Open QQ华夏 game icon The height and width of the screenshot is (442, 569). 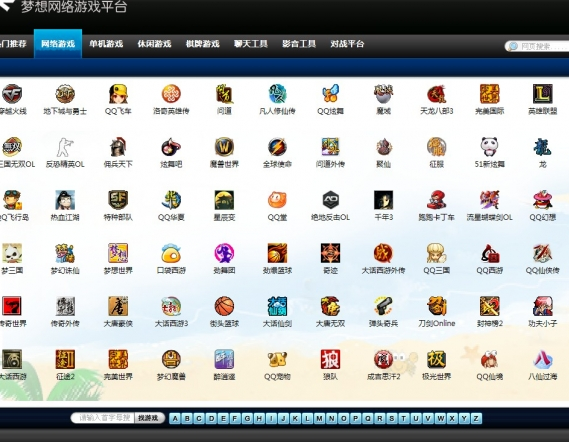pyautogui.click(x=171, y=200)
